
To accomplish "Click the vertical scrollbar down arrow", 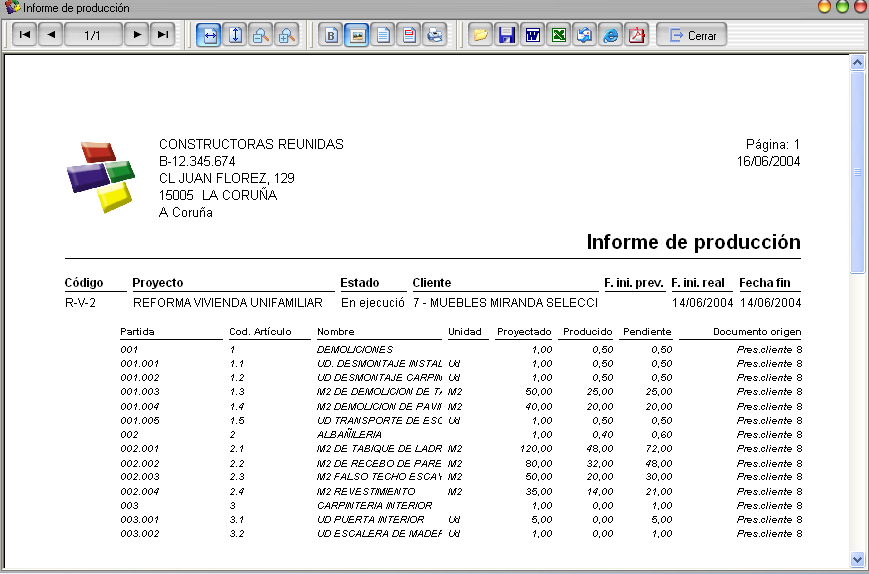I will point(857,558).
